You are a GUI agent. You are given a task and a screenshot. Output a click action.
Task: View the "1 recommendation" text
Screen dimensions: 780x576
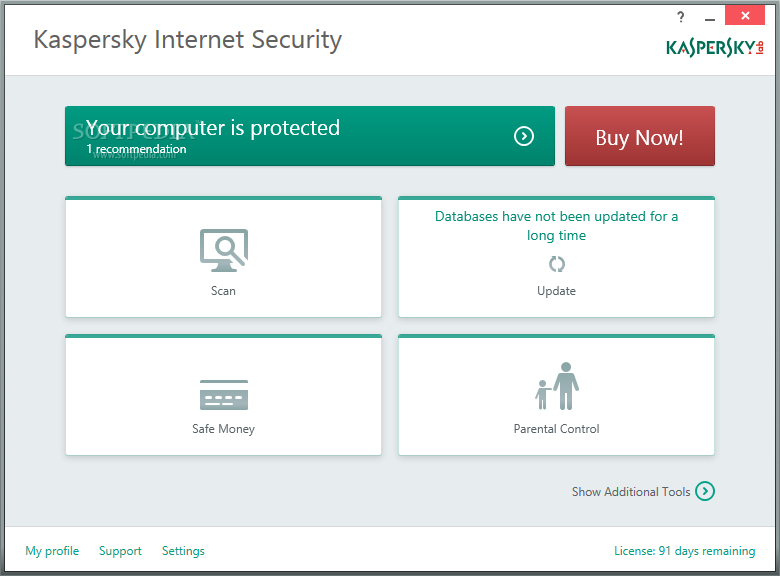[x=136, y=150]
